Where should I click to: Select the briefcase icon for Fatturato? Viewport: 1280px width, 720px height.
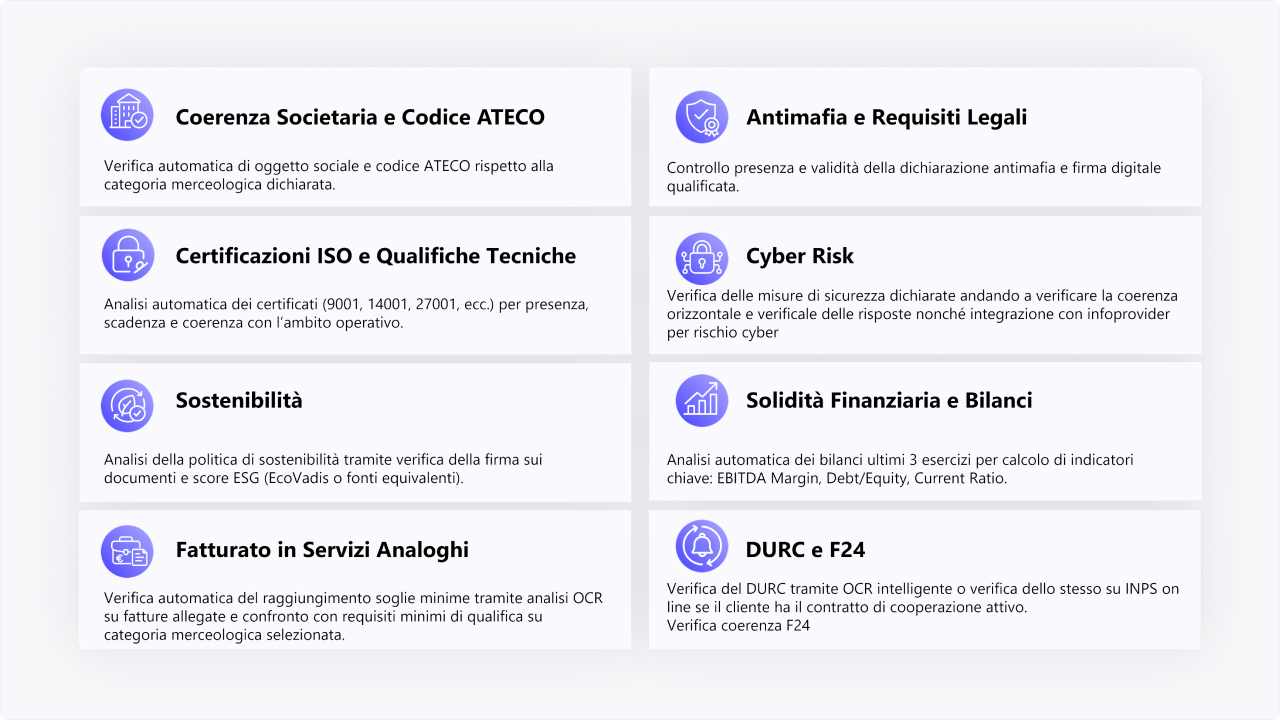click(127, 551)
